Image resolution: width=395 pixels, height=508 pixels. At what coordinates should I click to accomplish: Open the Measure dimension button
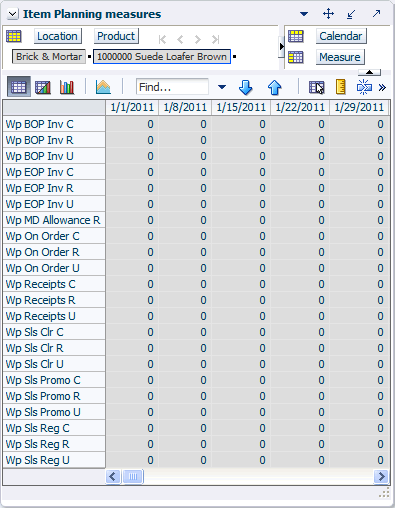[340, 57]
